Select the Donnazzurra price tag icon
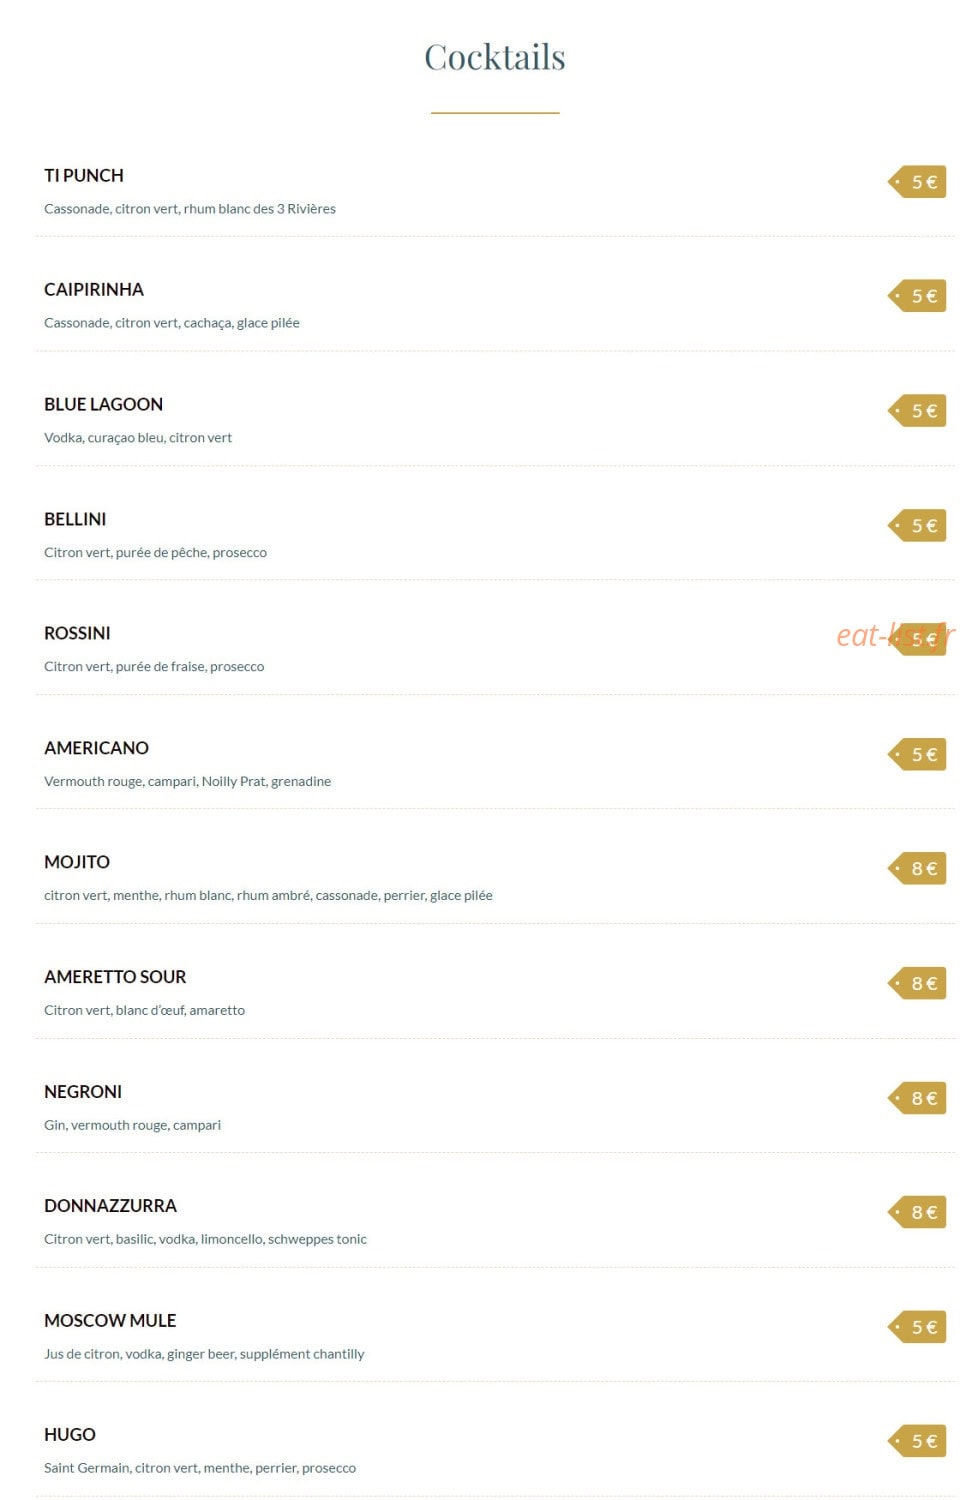Screen dimensions: 978x1500 pos(917,1213)
